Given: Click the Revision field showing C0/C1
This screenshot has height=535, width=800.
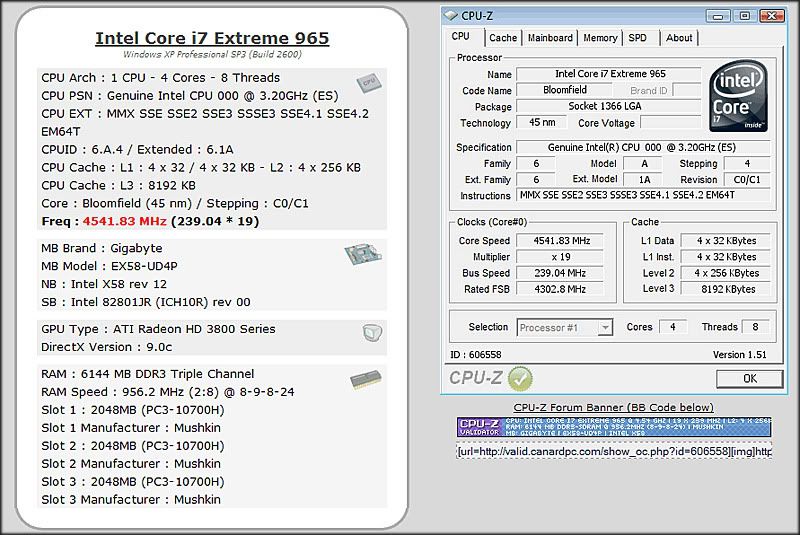Looking at the screenshot, I should [746, 180].
